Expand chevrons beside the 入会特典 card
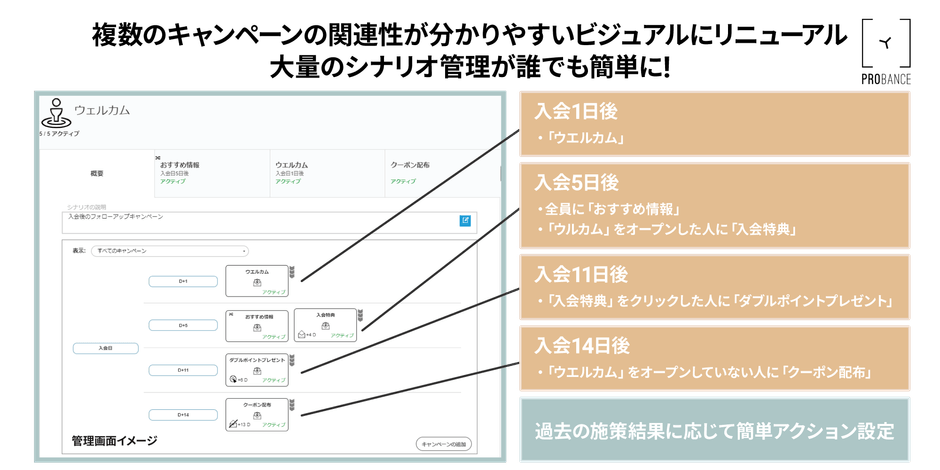 click(x=360, y=315)
